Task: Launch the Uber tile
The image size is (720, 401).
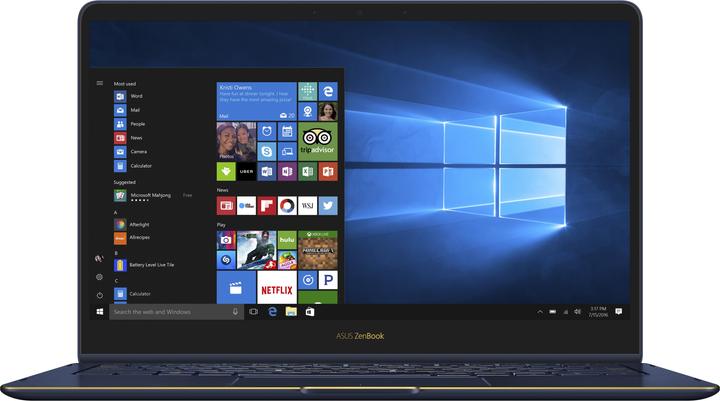Action: click(x=247, y=171)
